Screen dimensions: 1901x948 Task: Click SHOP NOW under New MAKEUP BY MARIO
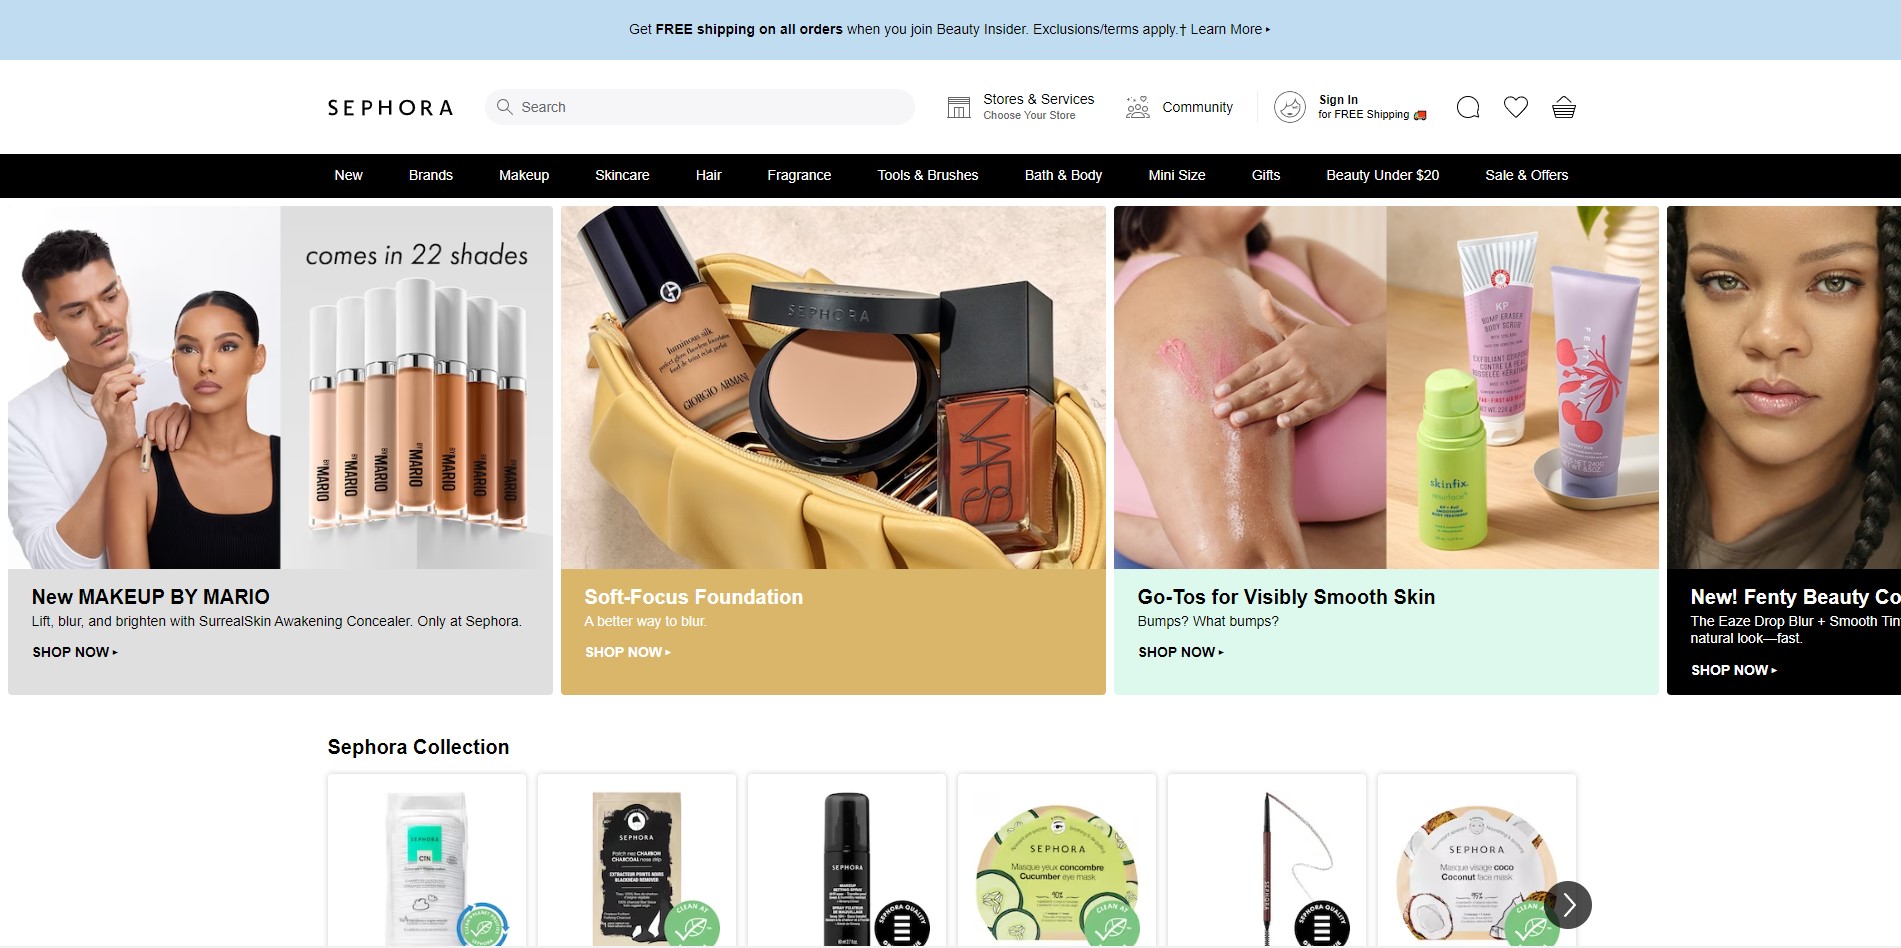(x=75, y=652)
